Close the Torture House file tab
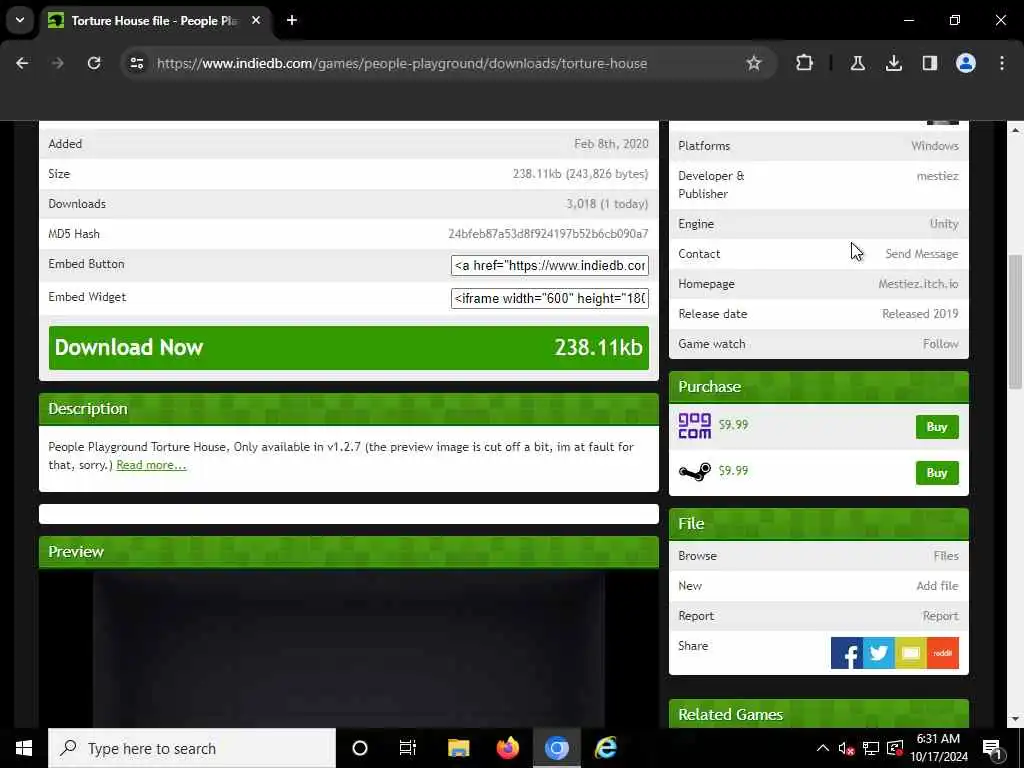The image size is (1024, 768). (256, 20)
